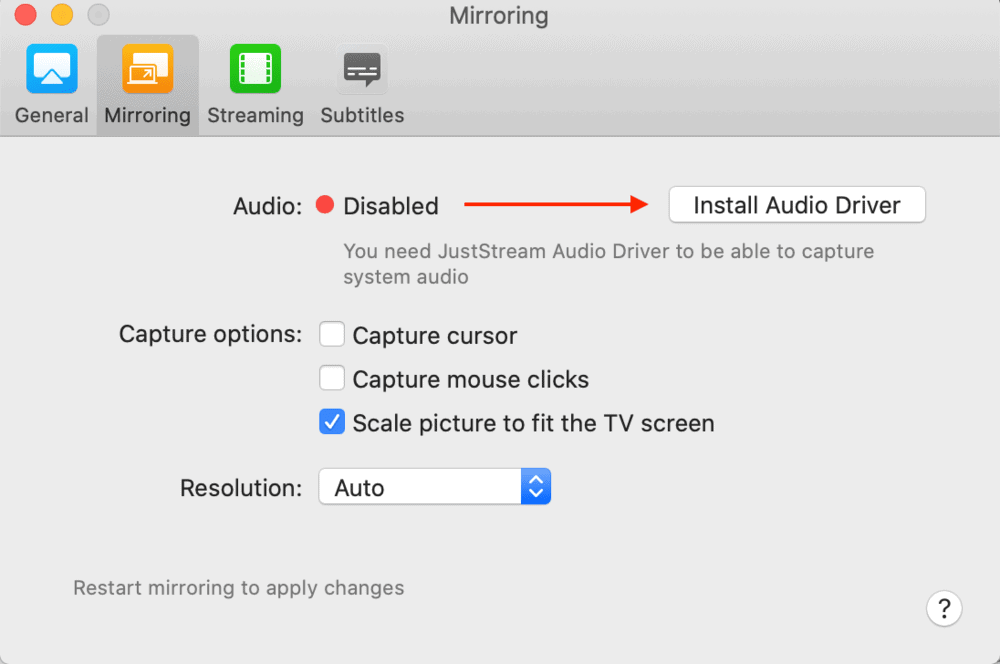Open the Resolution dropdown set to Auto
1000x664 pixels.
tap(434, 487)
